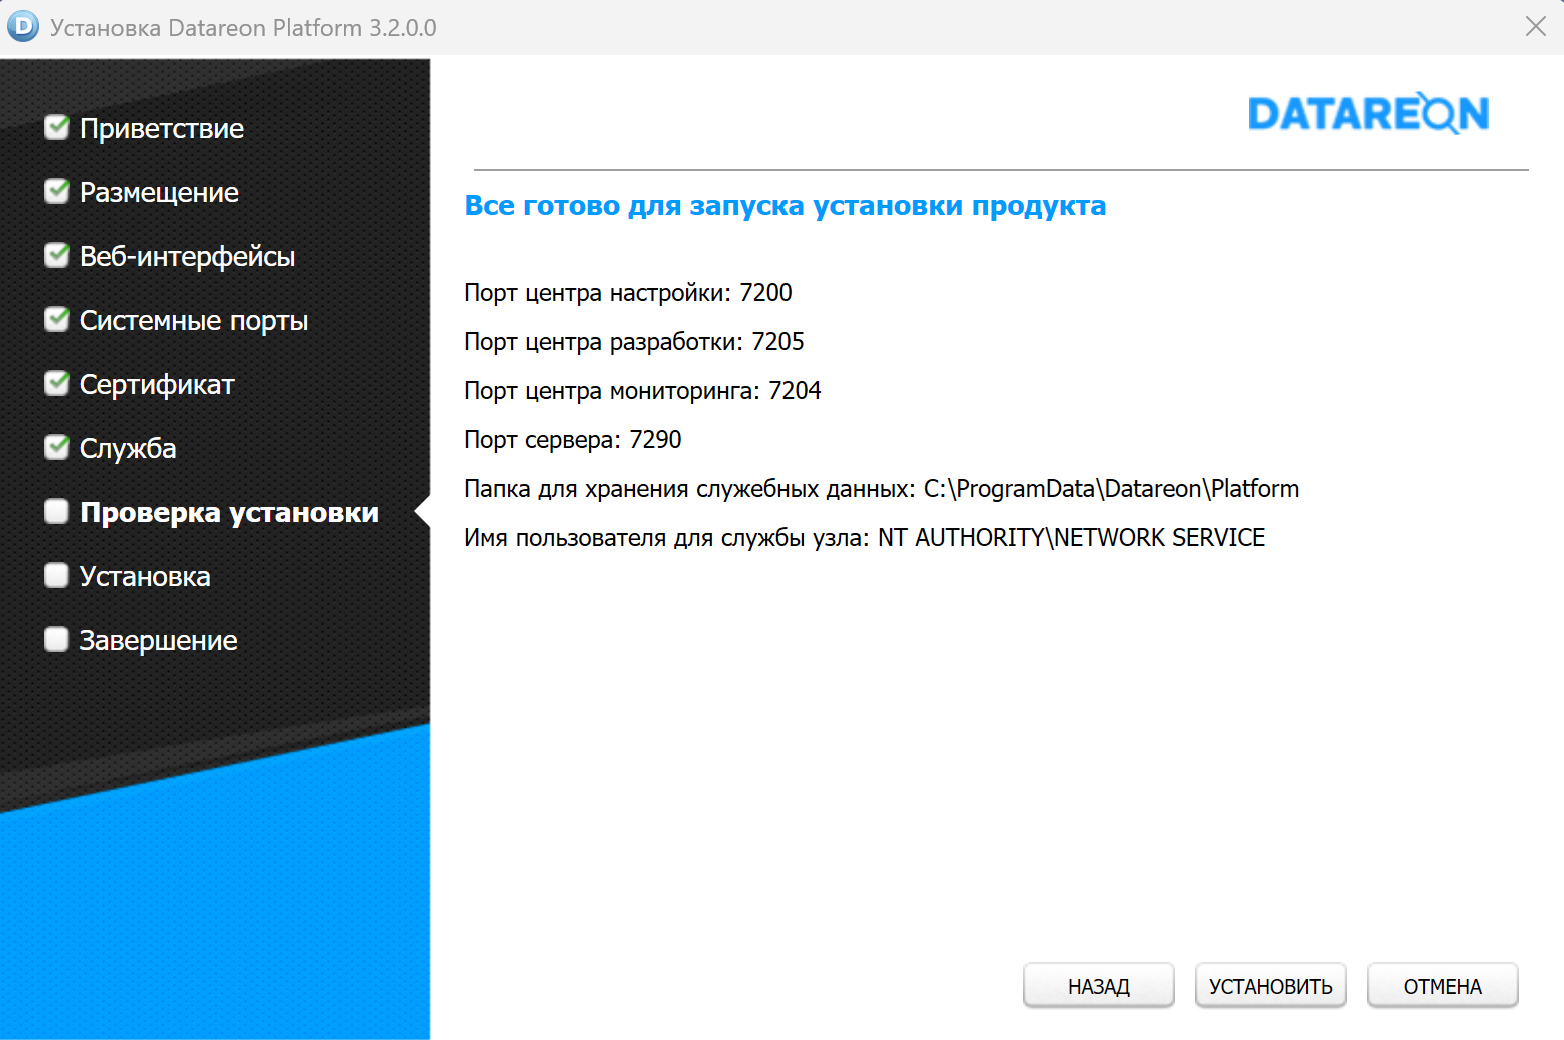
Task: Click the checkmark next to Веб-интерфейсы
Action: pos(57,256)
